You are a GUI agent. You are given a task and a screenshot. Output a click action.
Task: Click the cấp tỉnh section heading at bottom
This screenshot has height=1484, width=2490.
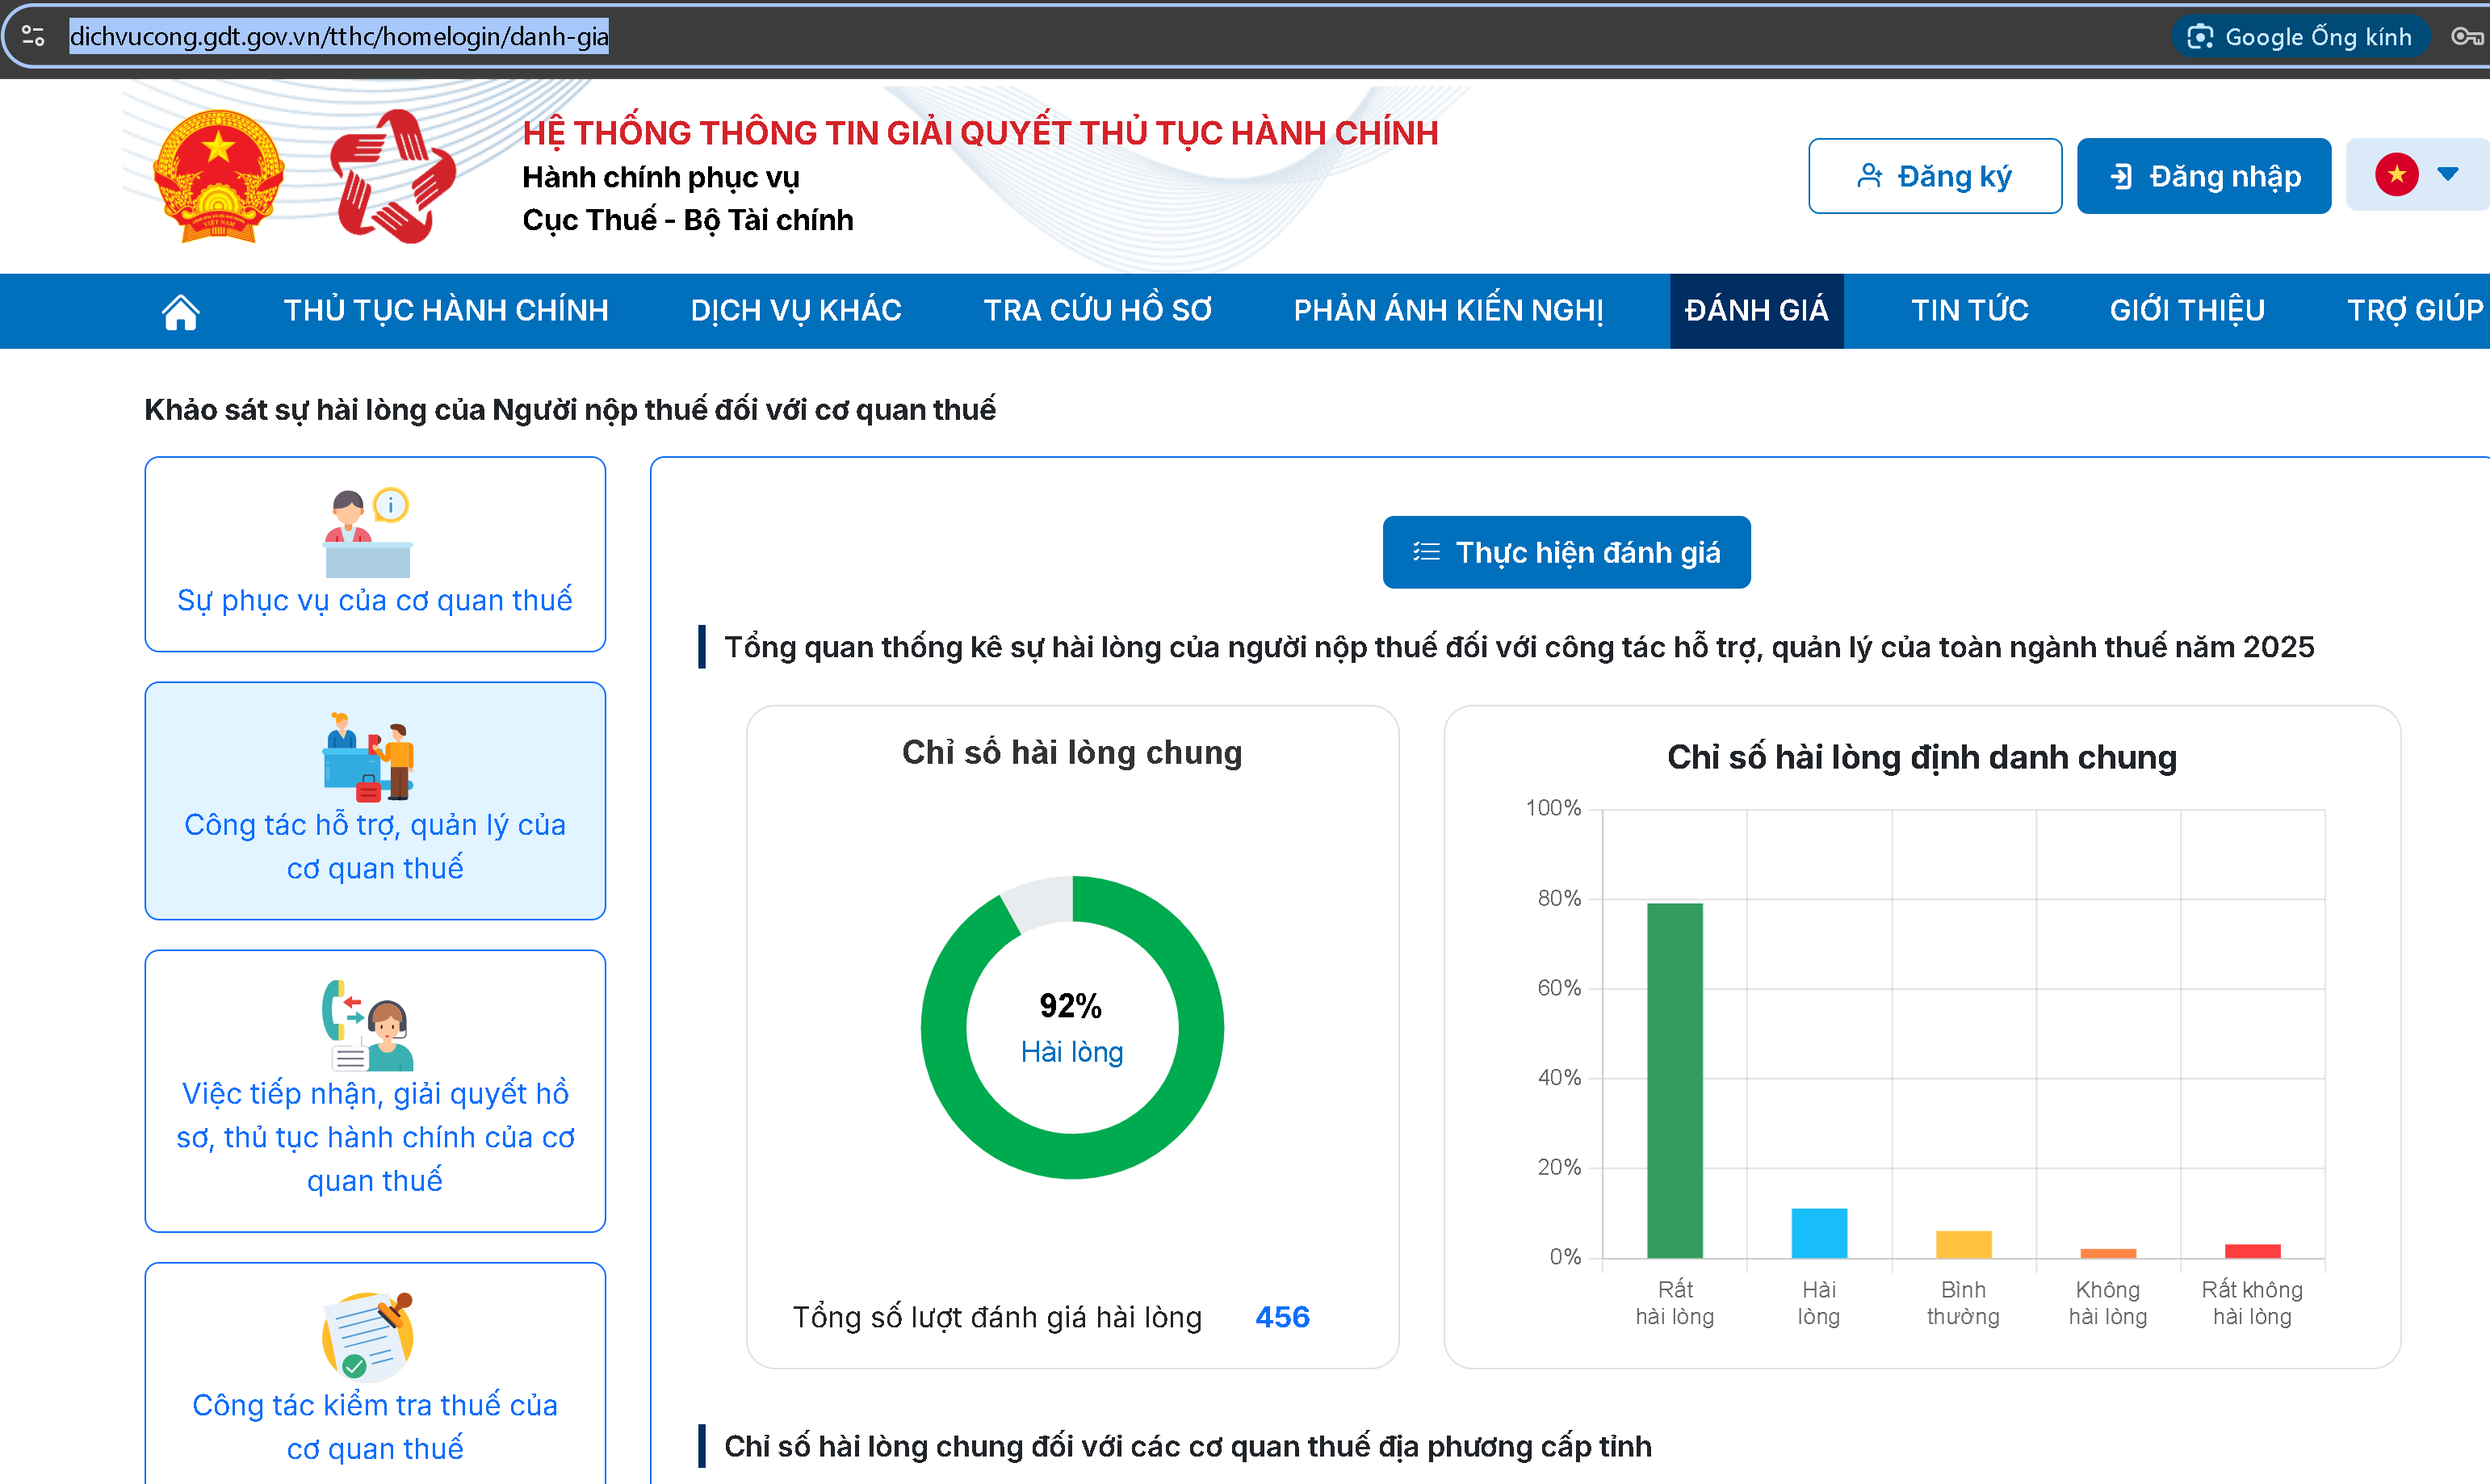click(x=1187, y=1446)
